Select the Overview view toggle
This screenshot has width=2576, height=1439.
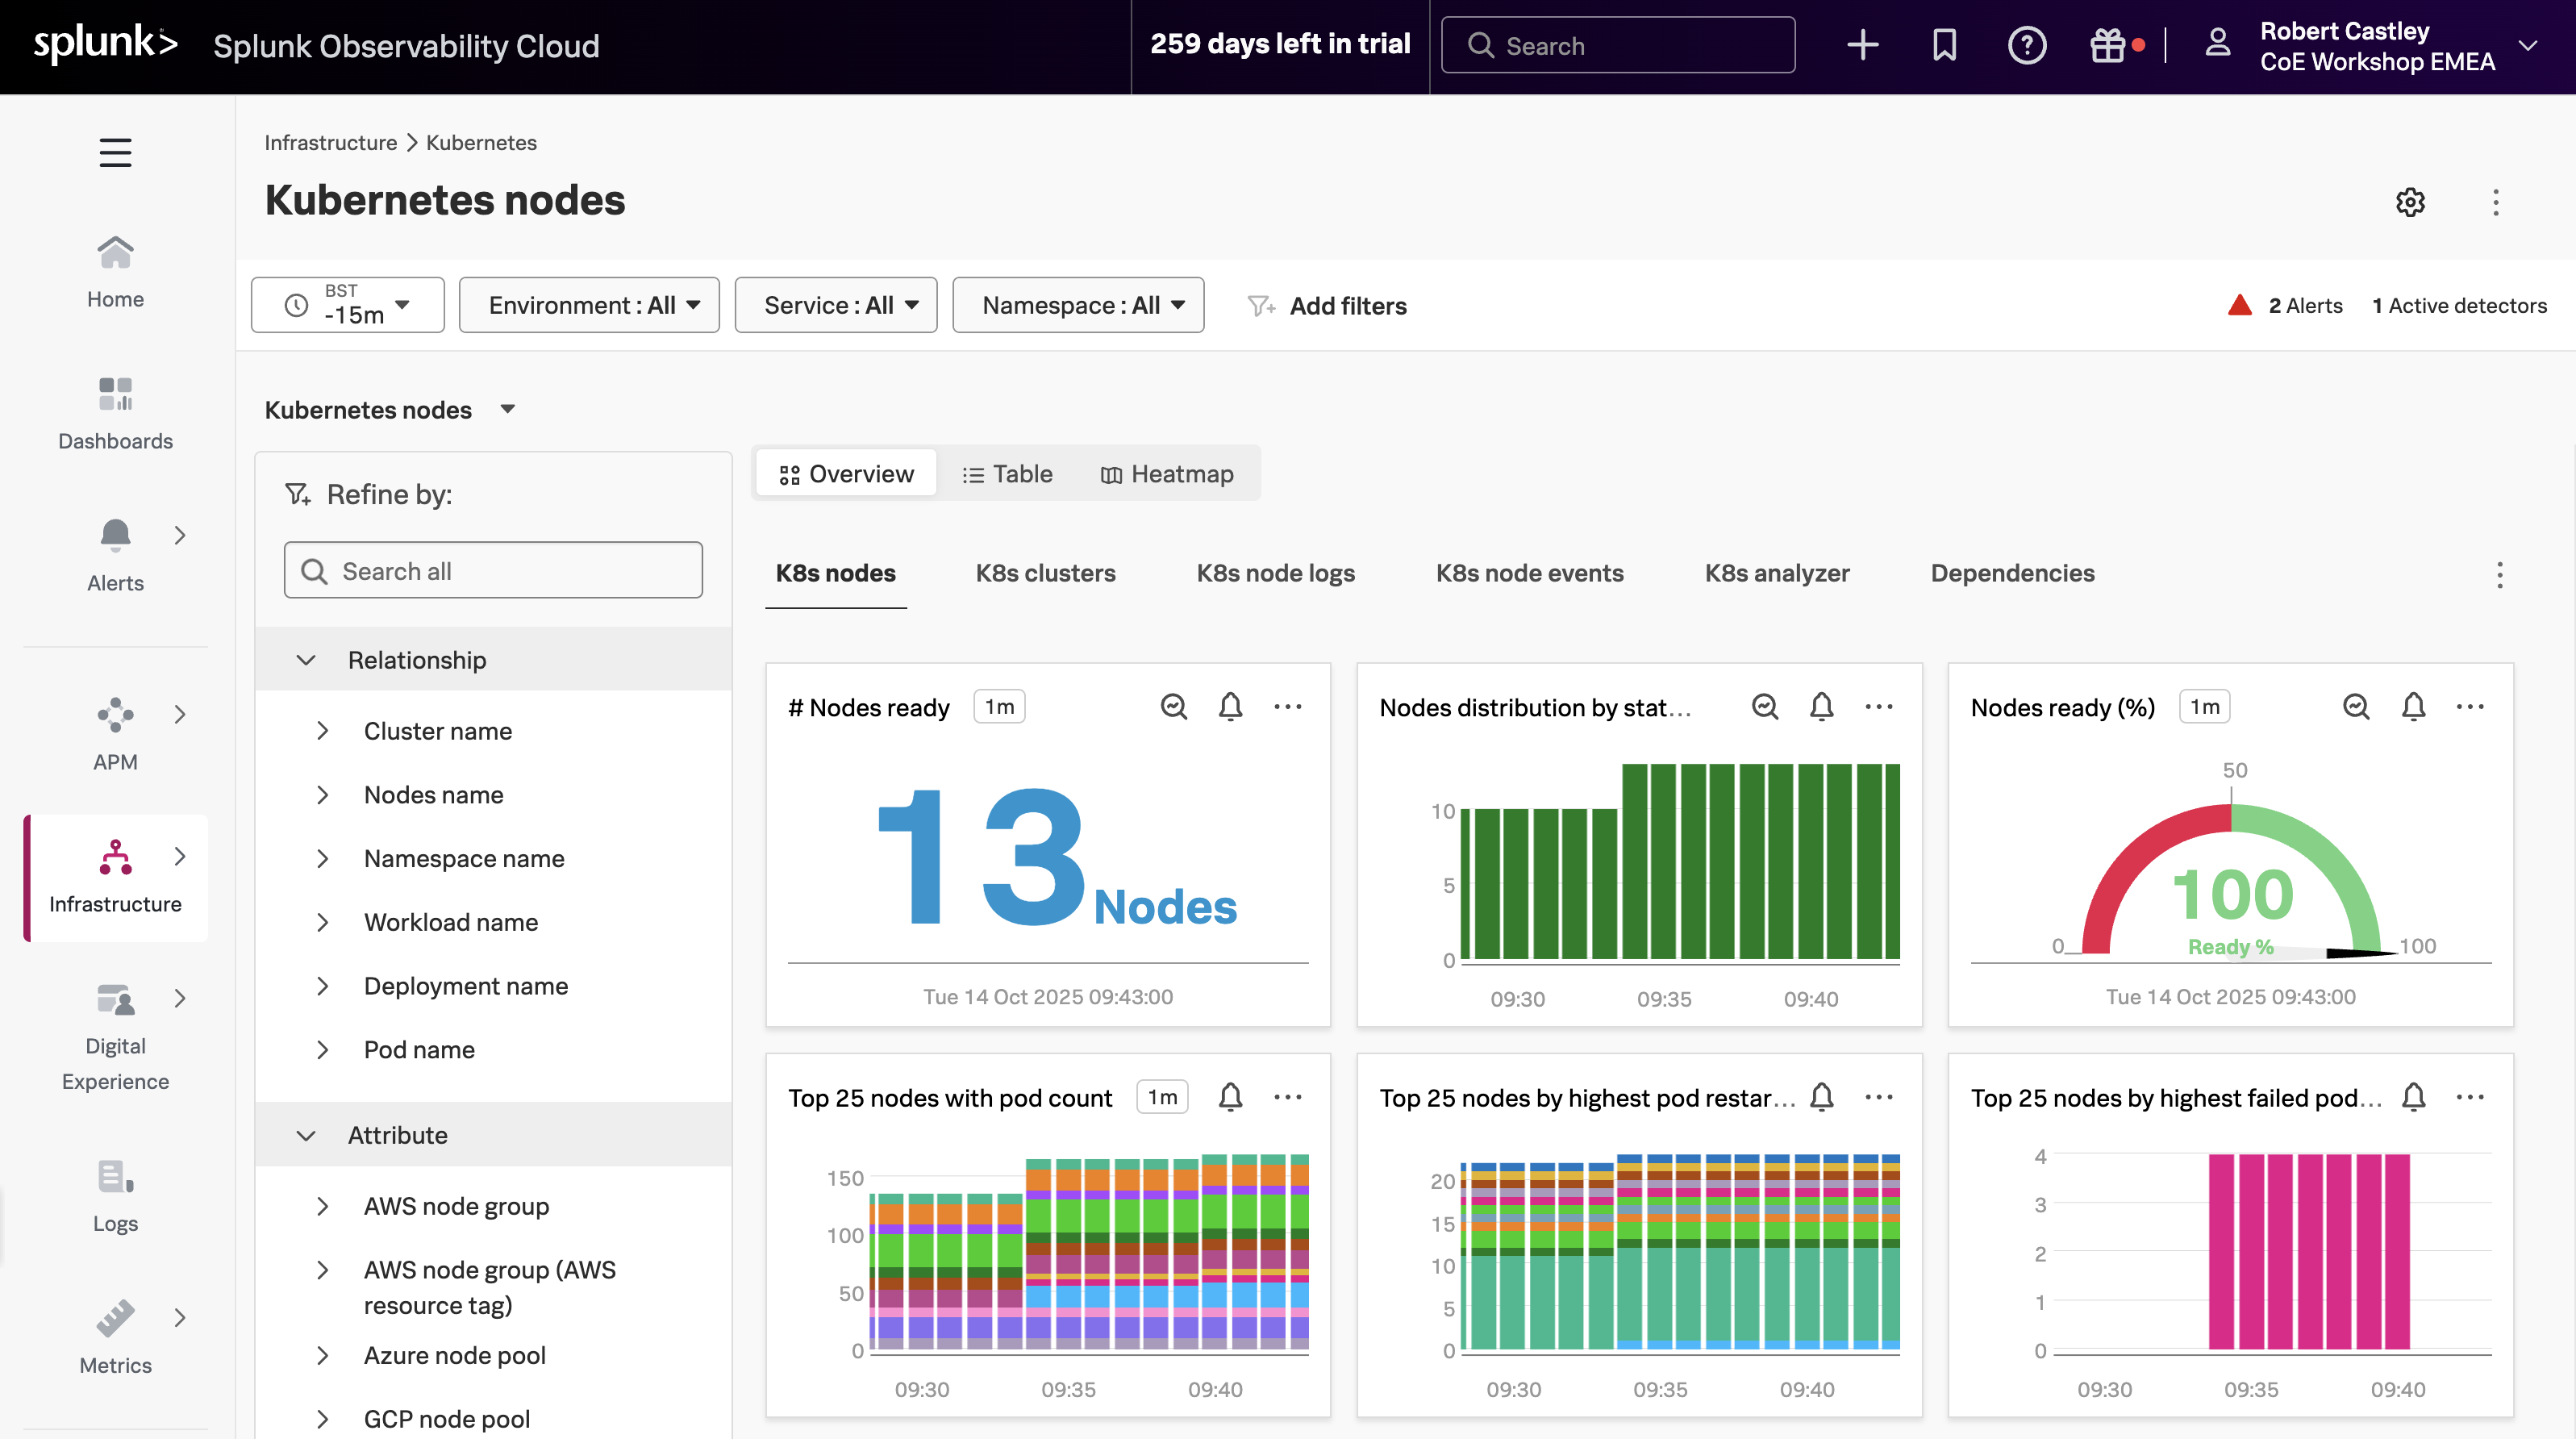(846, 474)
